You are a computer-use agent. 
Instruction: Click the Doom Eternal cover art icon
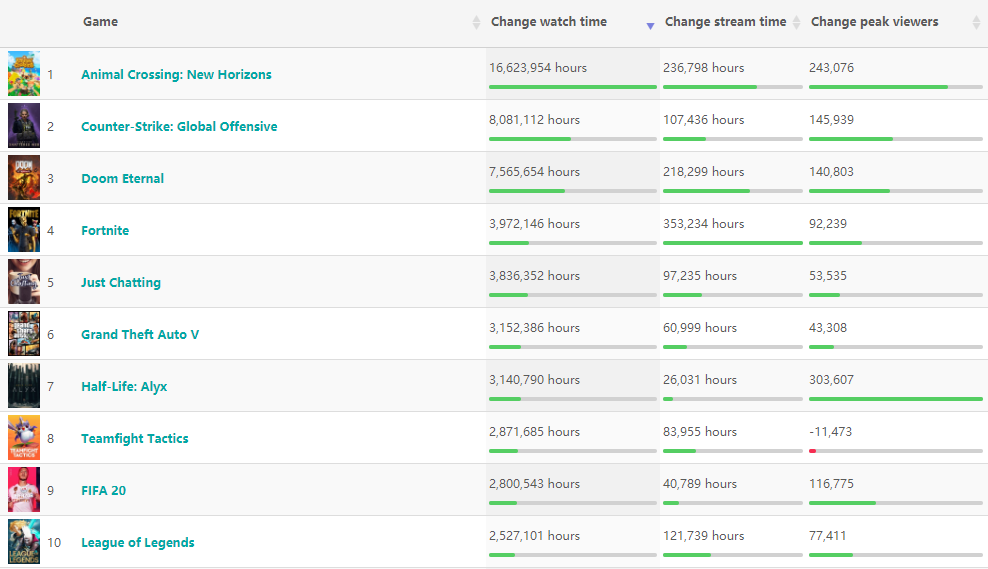coord(24,178)
